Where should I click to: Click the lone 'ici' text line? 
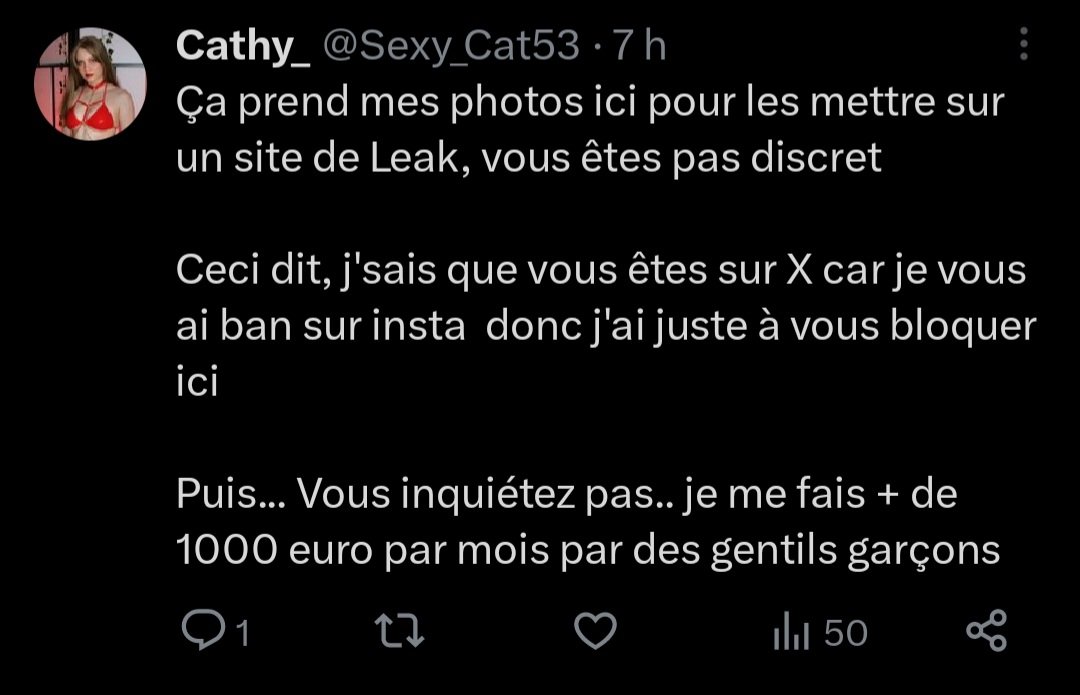(197, 382)
